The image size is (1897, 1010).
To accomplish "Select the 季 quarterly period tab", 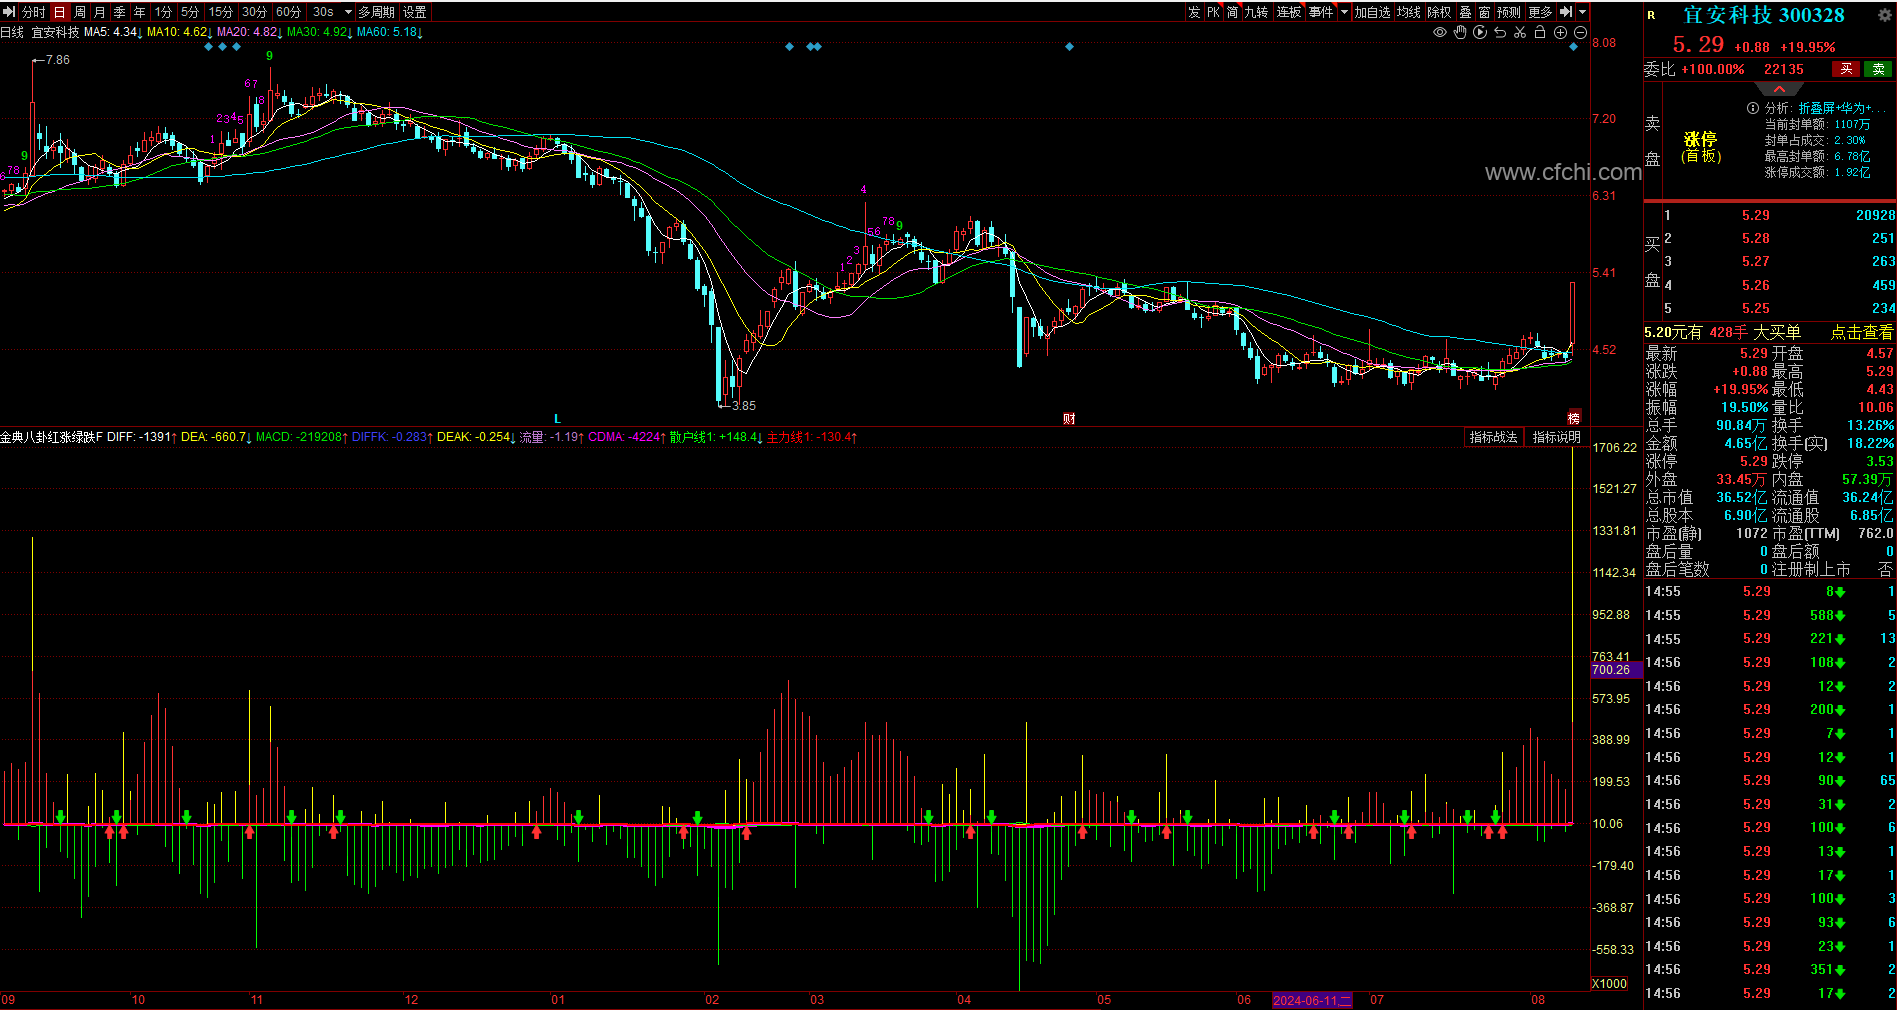I will tap(119, 12).
